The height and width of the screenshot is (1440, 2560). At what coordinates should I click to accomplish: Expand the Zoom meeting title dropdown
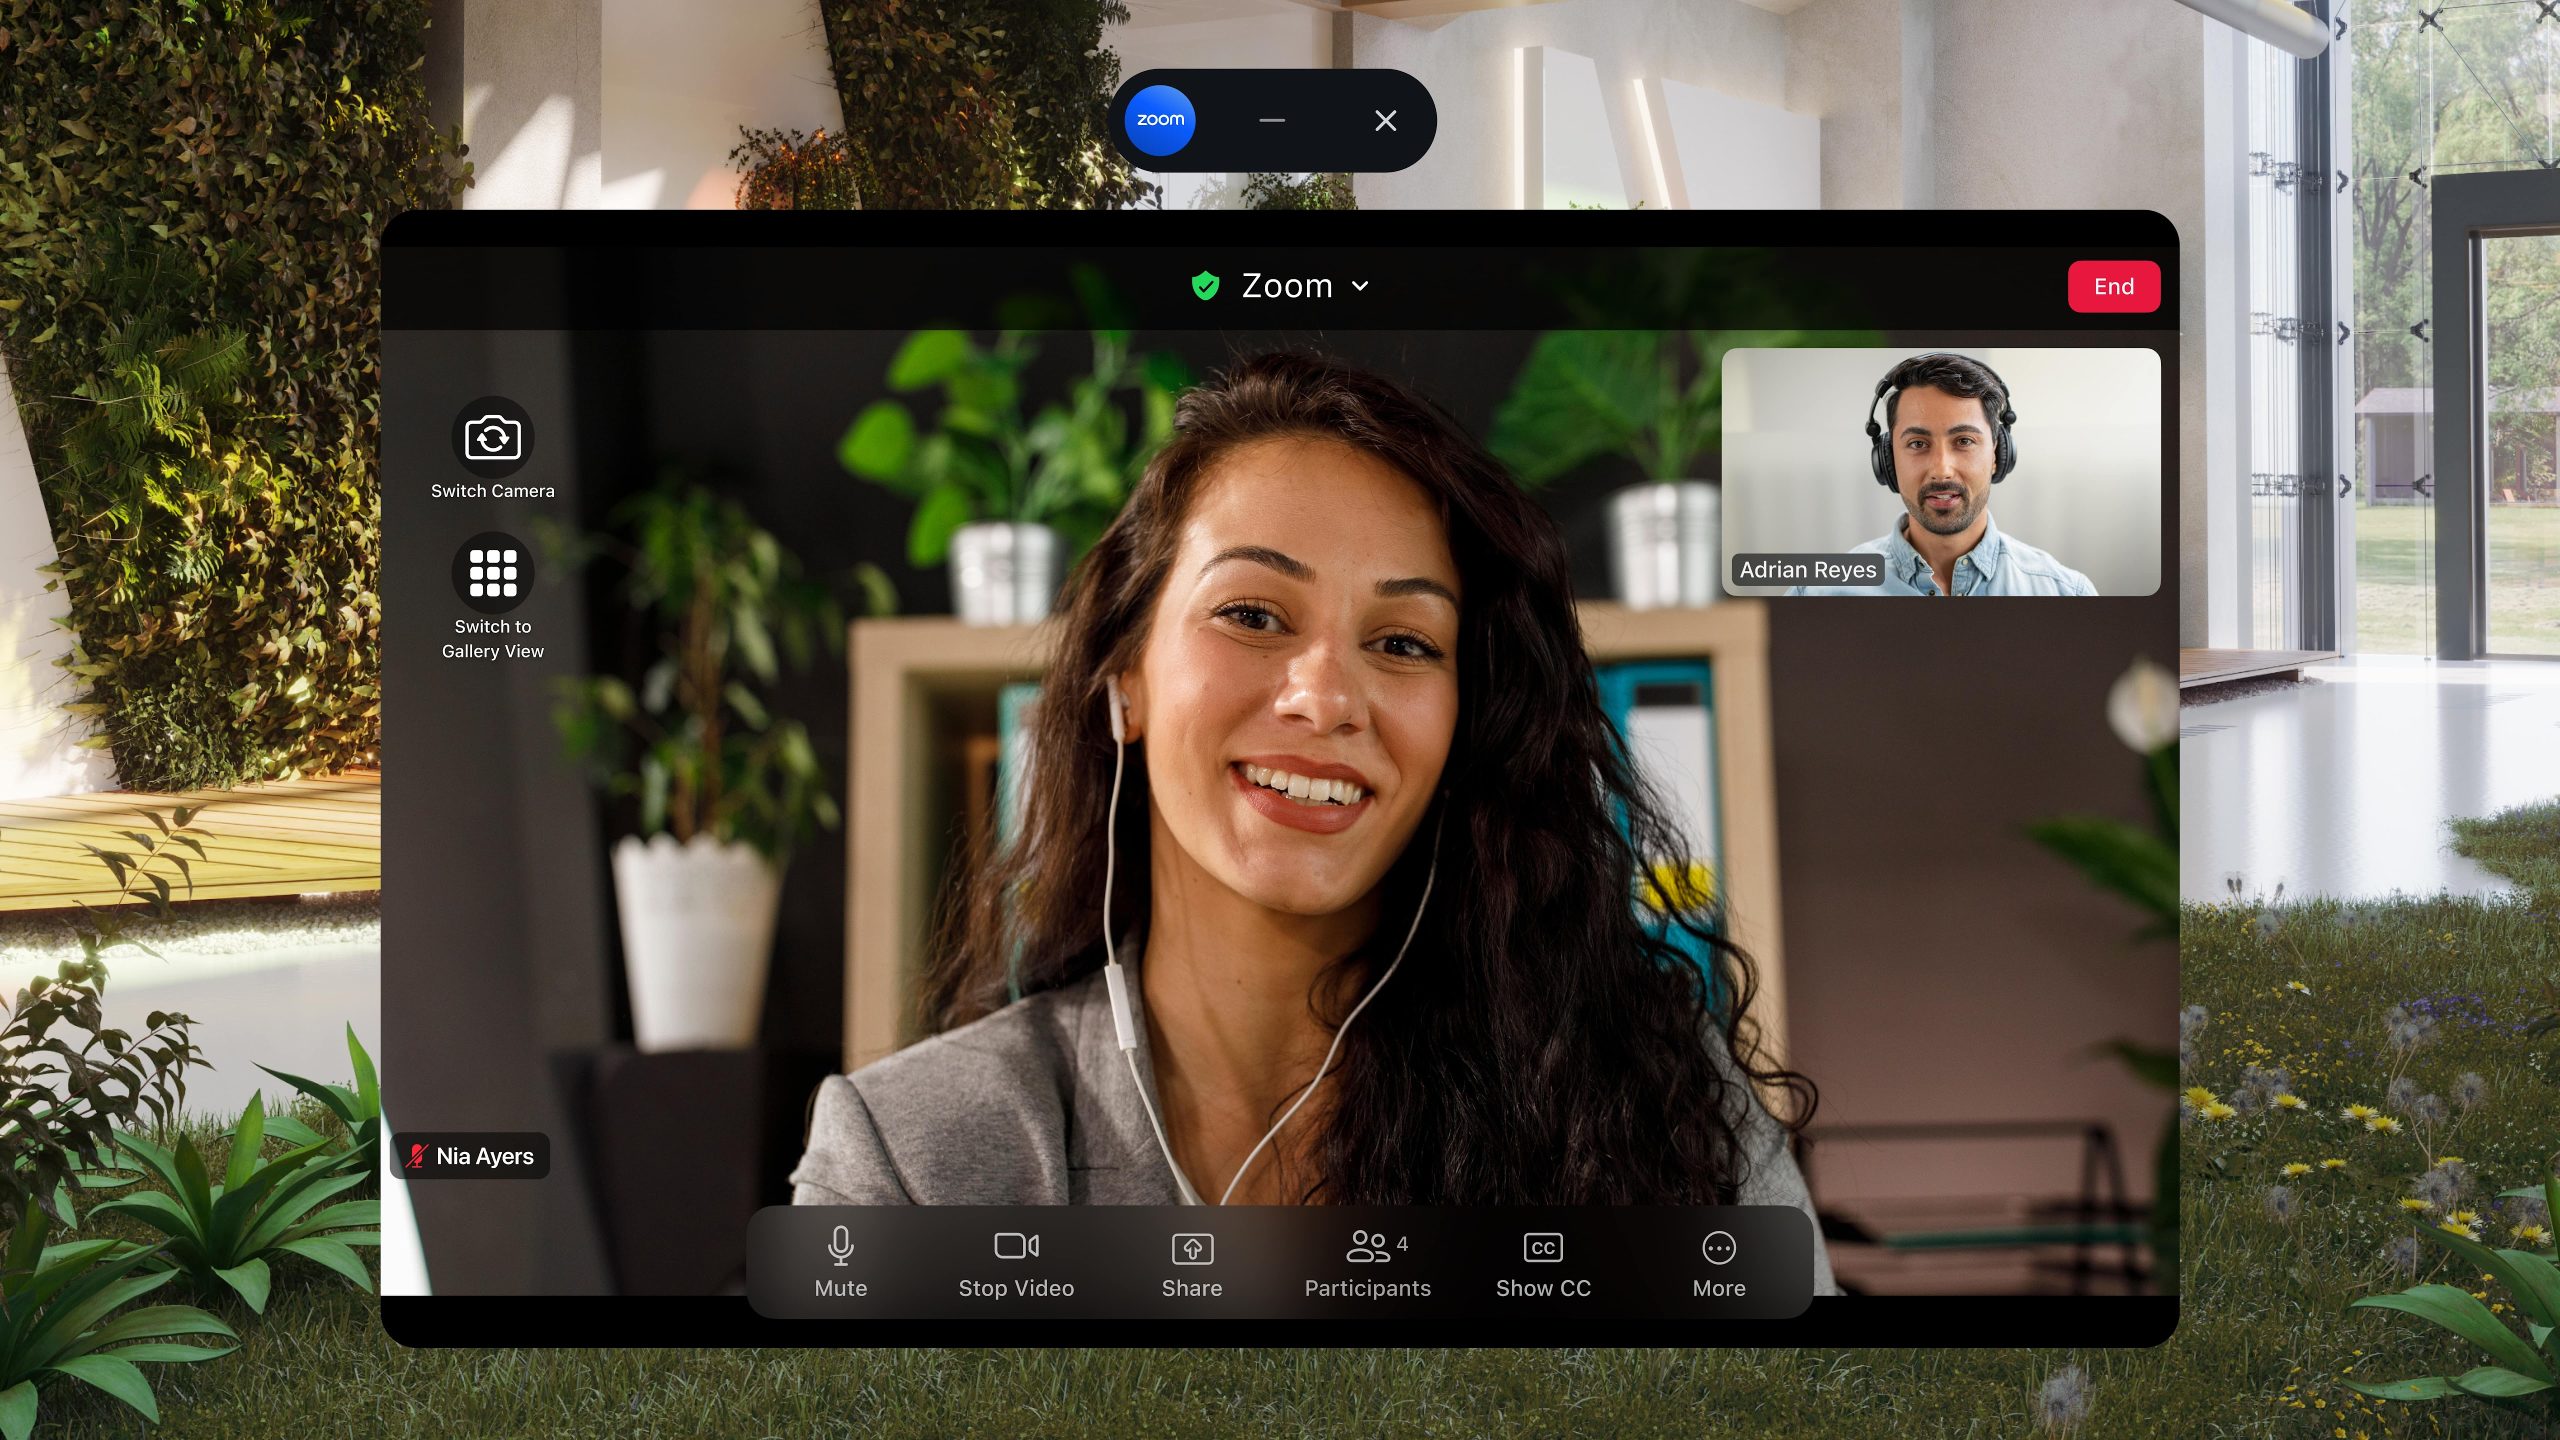click(x=1286, y=286)
